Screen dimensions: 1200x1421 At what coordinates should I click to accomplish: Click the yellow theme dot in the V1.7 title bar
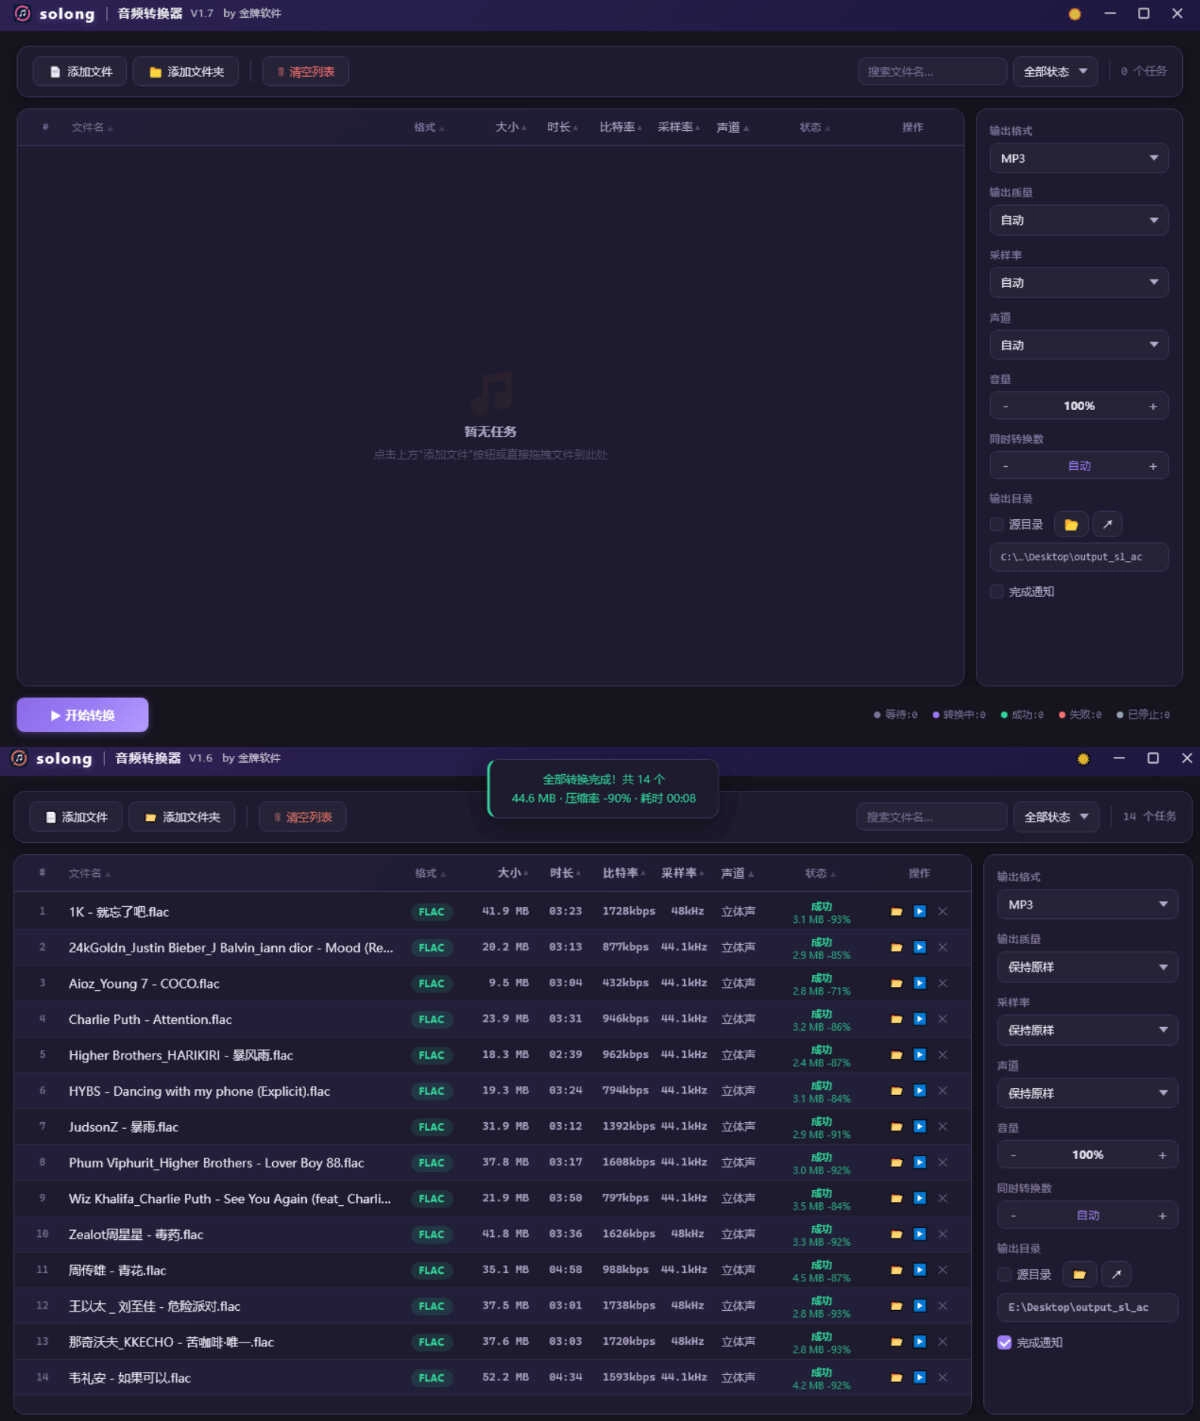pyautogui.click(x=1075, y=14)
